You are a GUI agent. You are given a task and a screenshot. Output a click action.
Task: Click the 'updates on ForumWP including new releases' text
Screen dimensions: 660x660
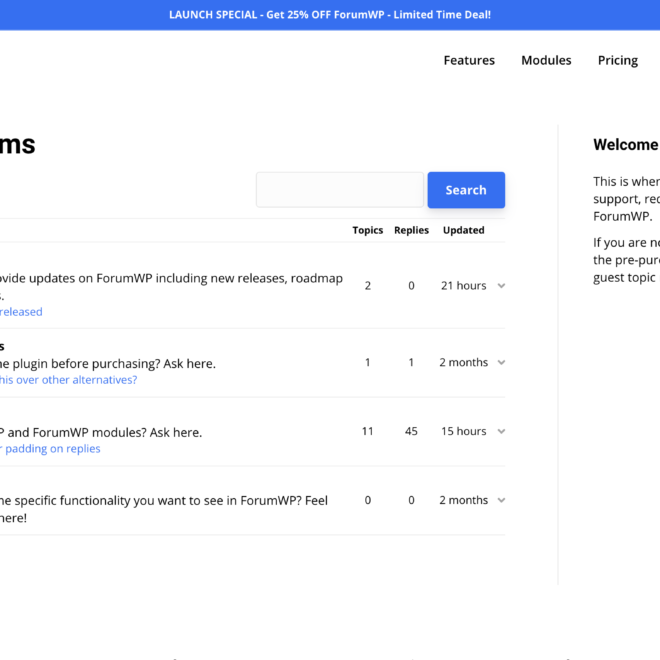click(x=157, y=279)
